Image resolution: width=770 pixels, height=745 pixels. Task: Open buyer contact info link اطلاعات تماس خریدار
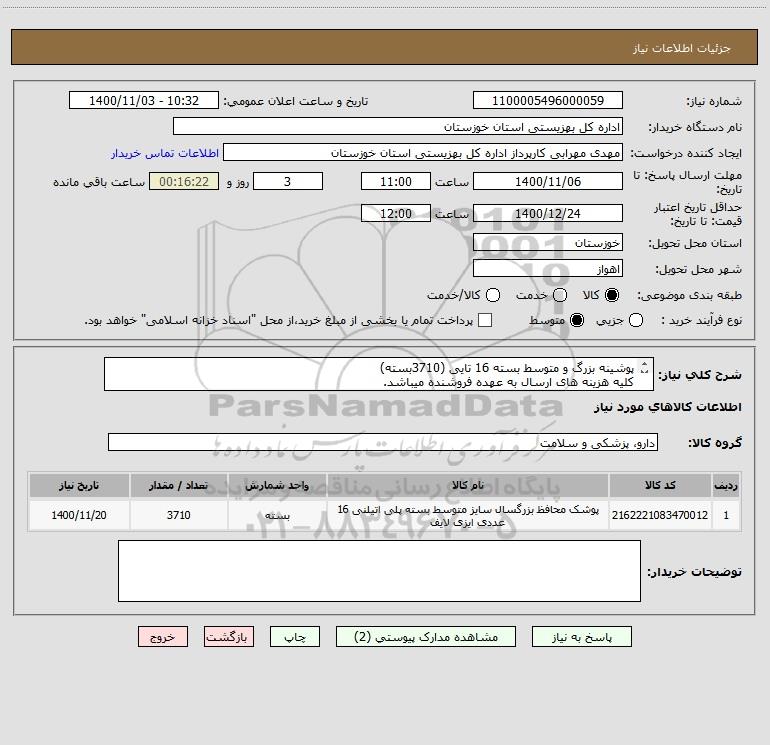click(x=165, y=153)
